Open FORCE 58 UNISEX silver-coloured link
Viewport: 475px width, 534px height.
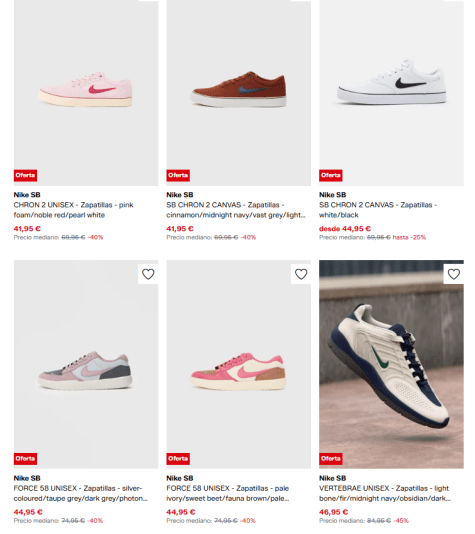coord(81,493)
